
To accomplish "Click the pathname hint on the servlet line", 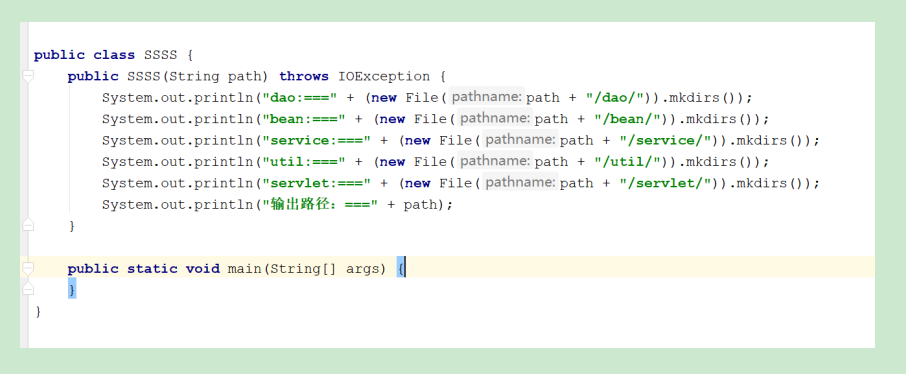I will pyautogui.click(x=521, y=182).
